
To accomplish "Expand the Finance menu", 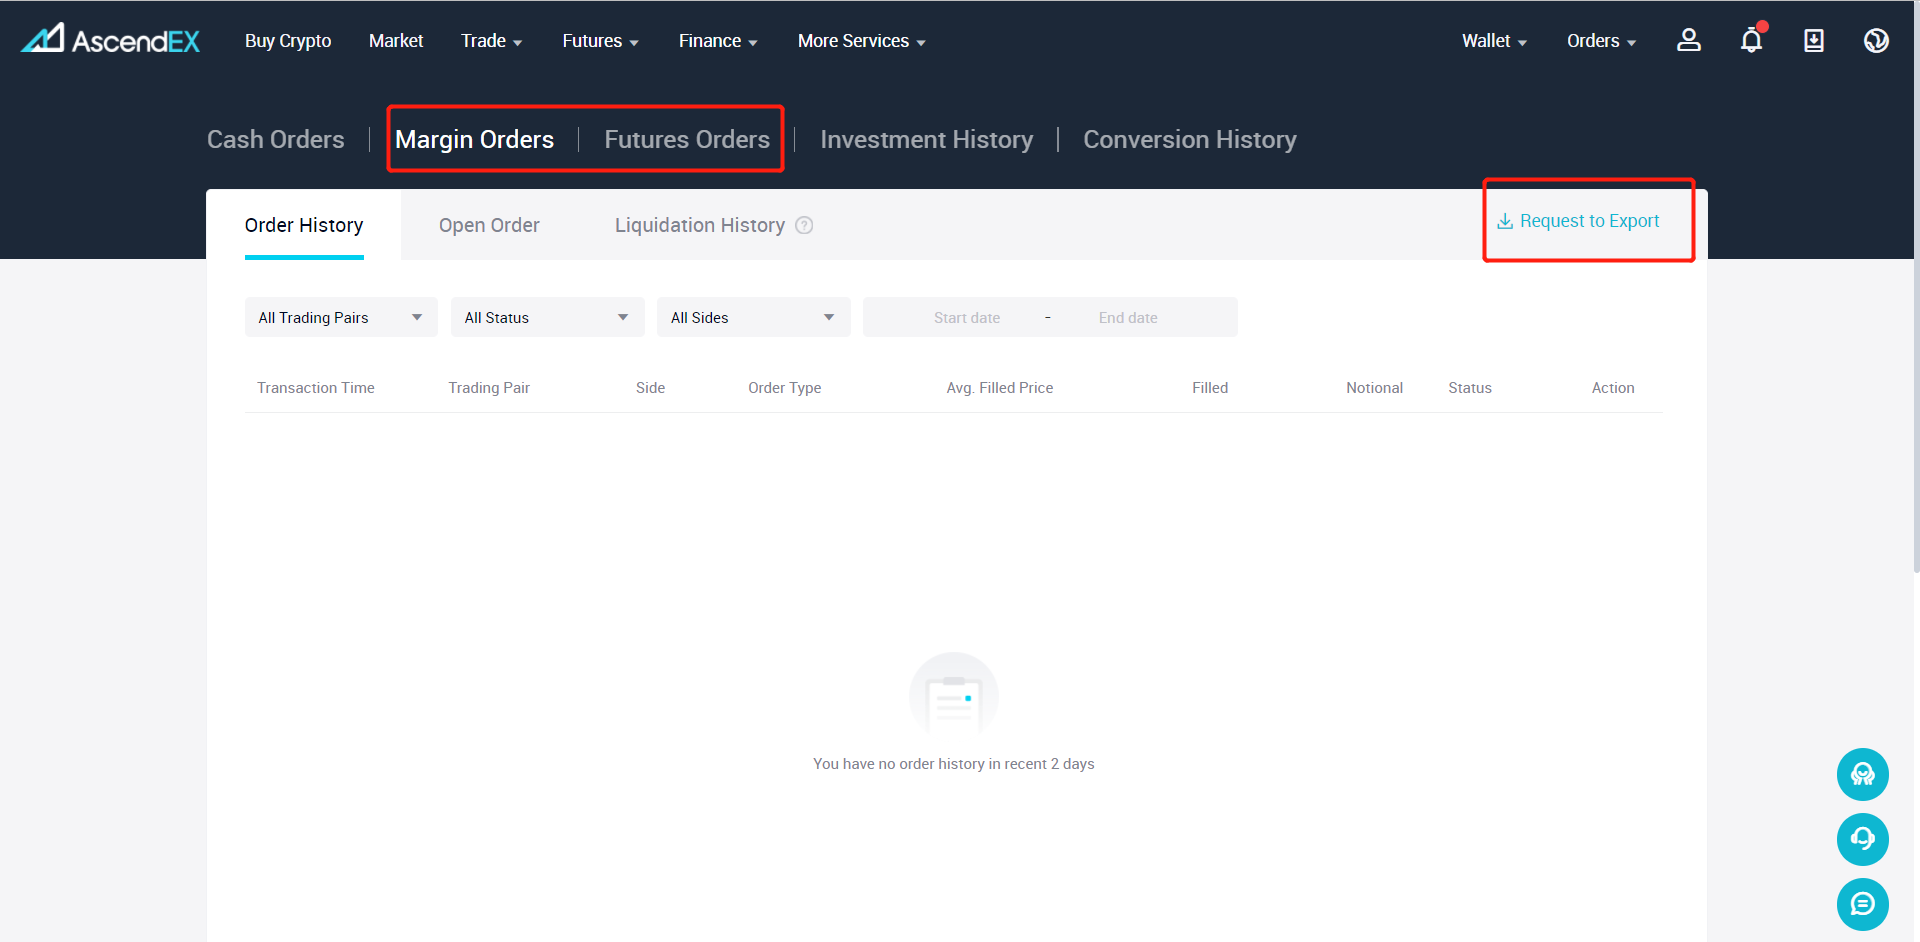I will coord(718,41).
